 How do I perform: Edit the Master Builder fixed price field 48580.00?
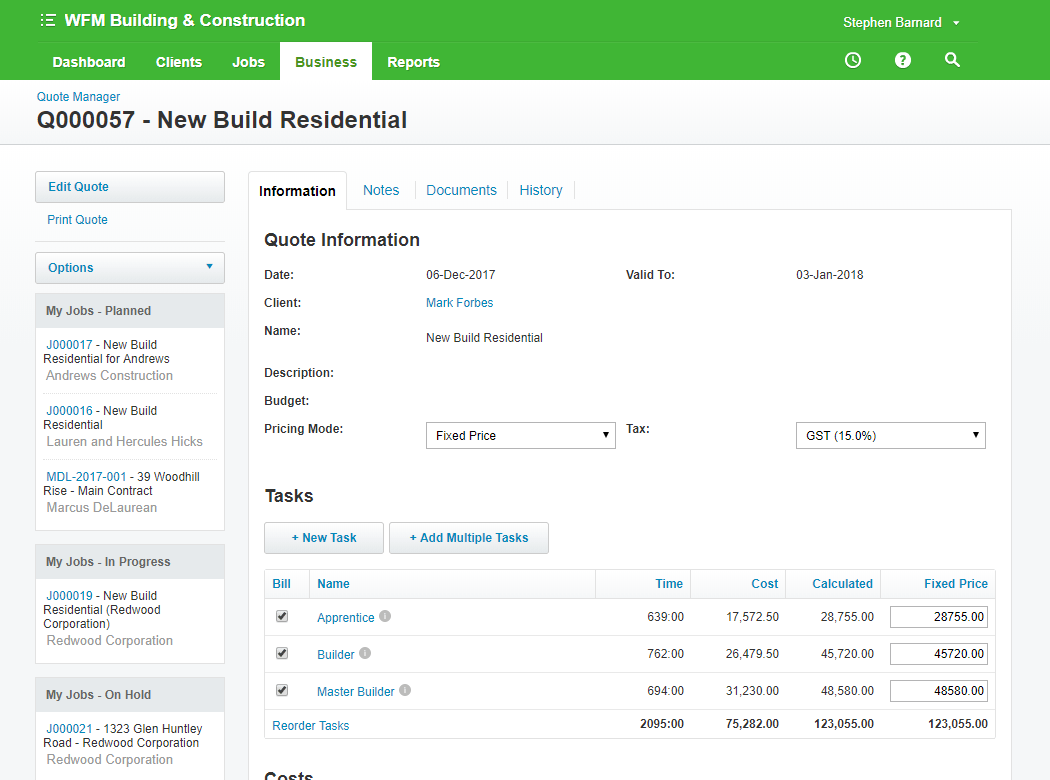(x=939, y=690)
